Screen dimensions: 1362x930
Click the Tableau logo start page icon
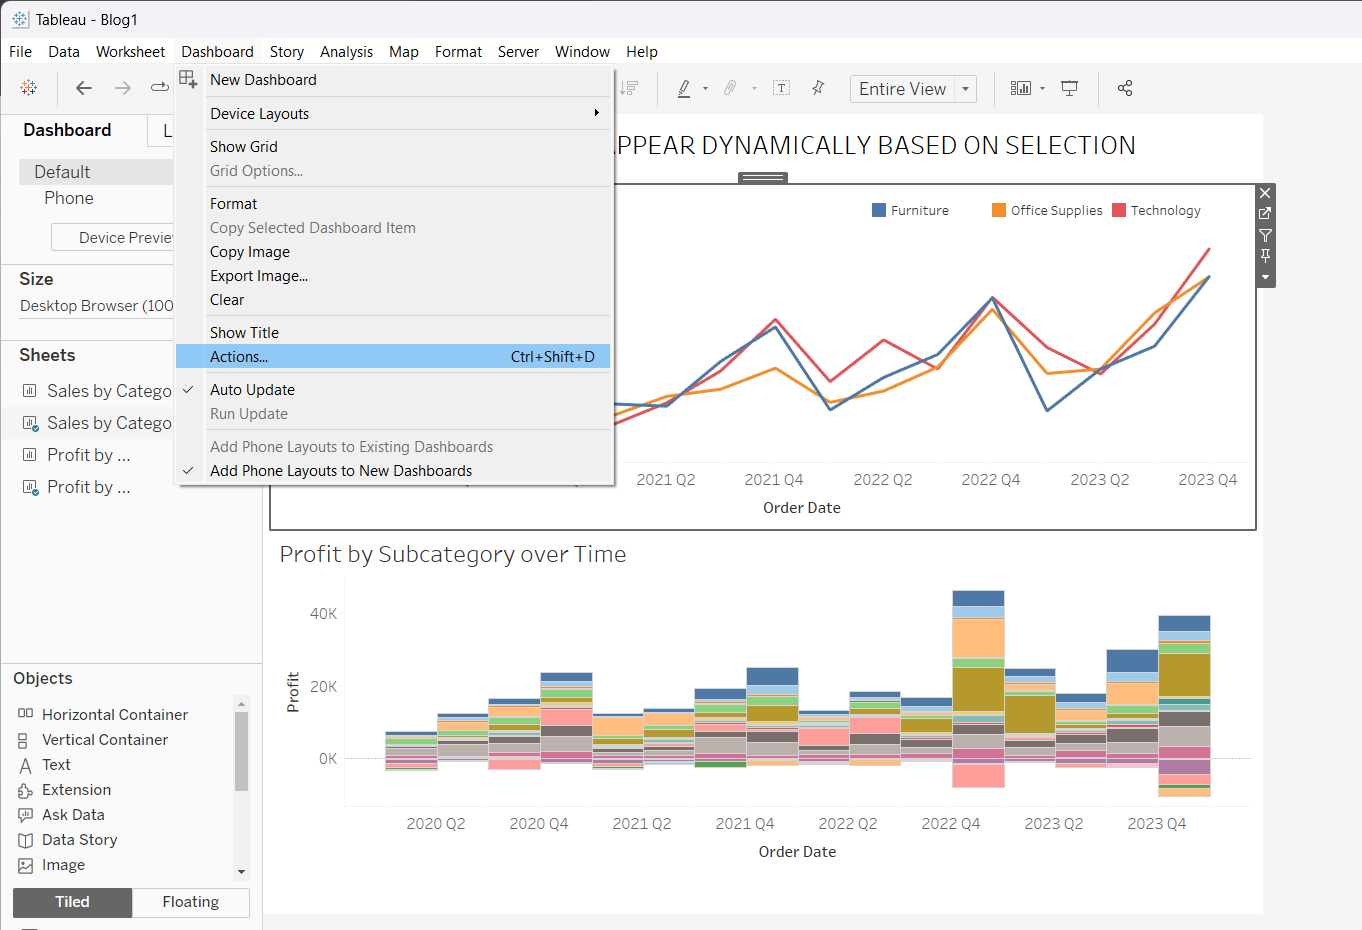click(x=28, y=88)
